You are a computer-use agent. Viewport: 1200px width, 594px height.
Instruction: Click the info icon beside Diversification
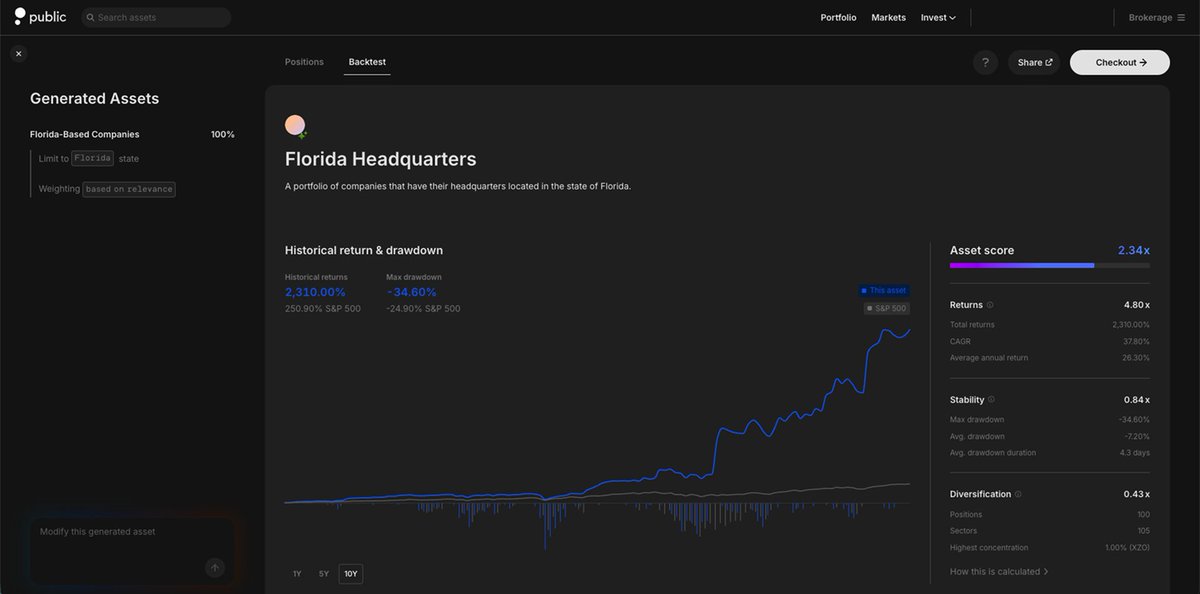1018,494
